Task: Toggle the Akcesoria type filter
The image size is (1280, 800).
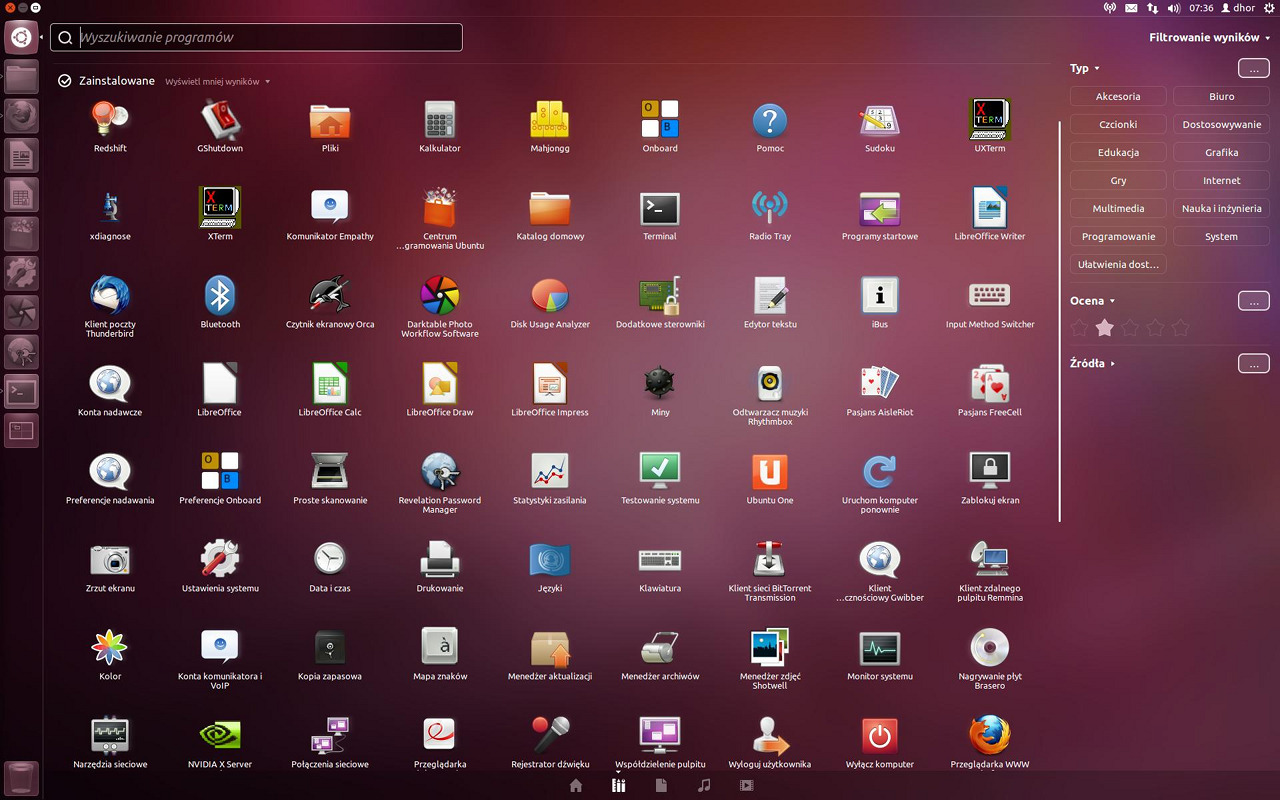Action: 1118,97
